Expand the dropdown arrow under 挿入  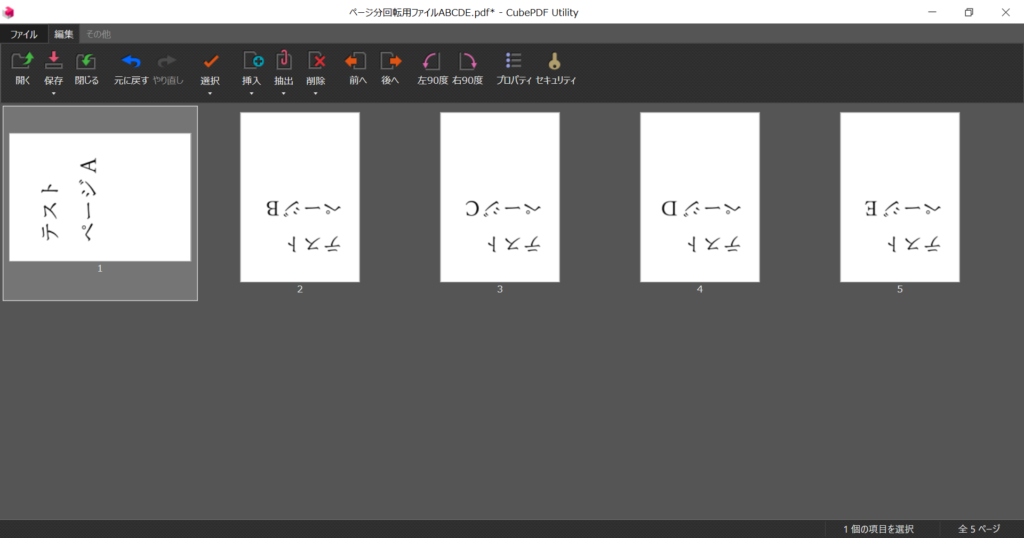pos(251,93)
